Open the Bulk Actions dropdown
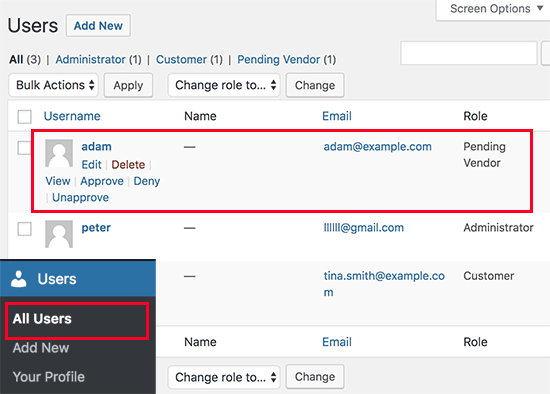This screenshot has width=550, height=394. pyautogui.click(x=54, y=85)
